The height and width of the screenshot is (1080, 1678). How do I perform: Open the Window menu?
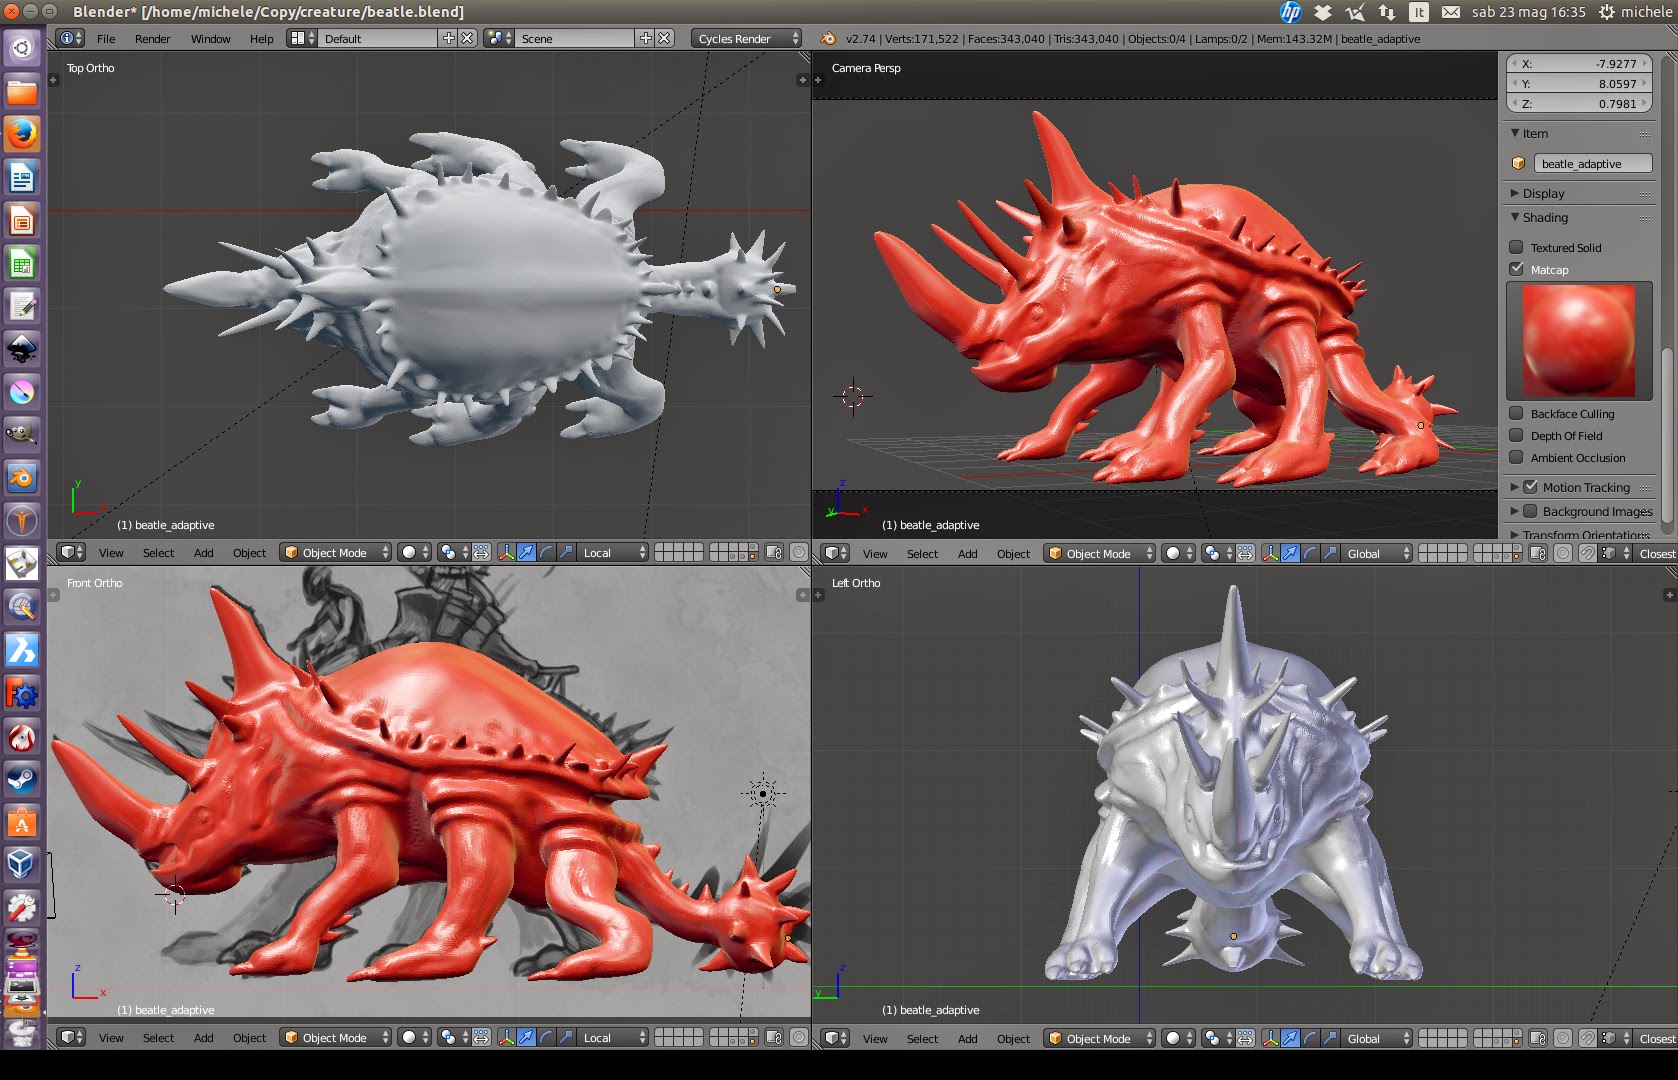(211, 38)
